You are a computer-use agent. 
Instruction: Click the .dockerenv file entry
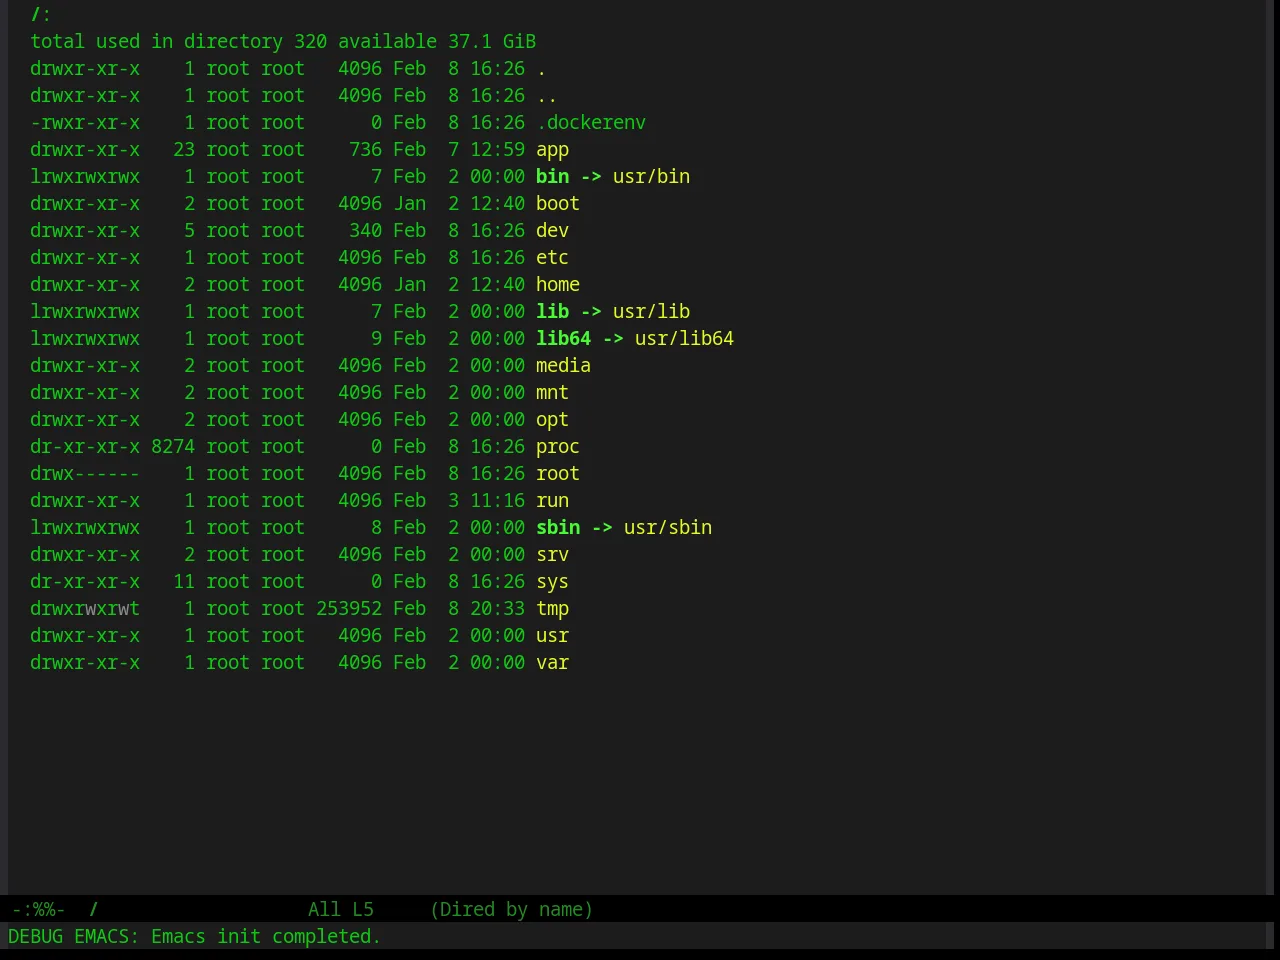tap(591, 123)
